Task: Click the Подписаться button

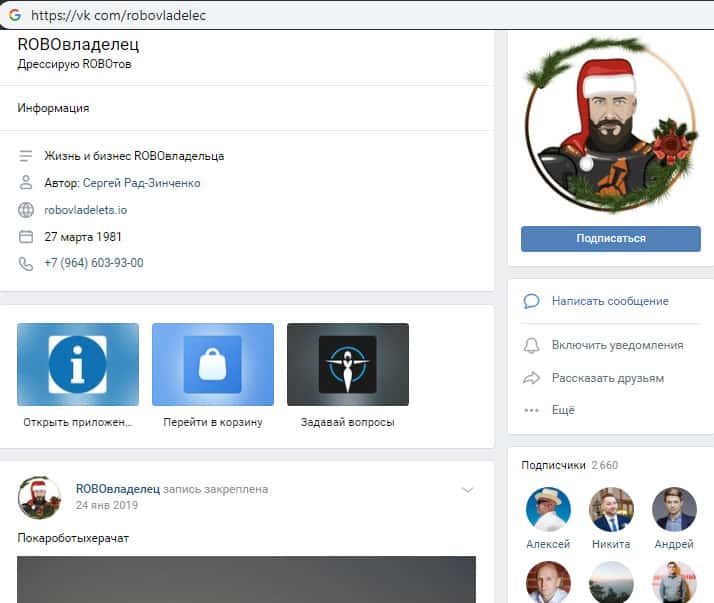Action: pyautogui.click(x=611, y=239)
